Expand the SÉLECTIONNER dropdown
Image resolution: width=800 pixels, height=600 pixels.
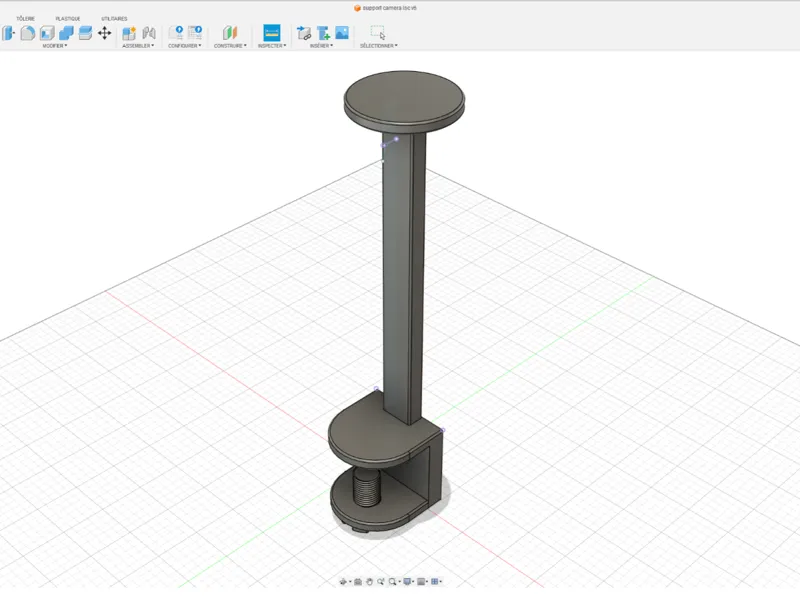coord(379,46)
